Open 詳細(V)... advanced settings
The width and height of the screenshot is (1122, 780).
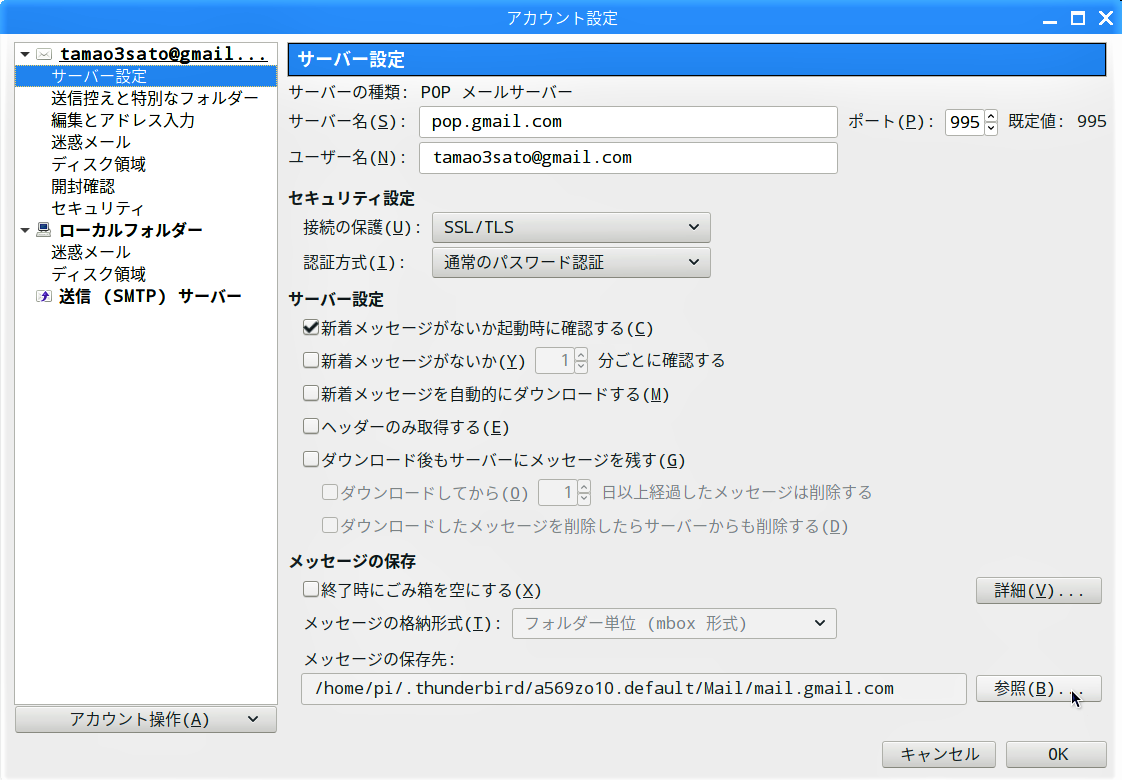pos(1038,590)
